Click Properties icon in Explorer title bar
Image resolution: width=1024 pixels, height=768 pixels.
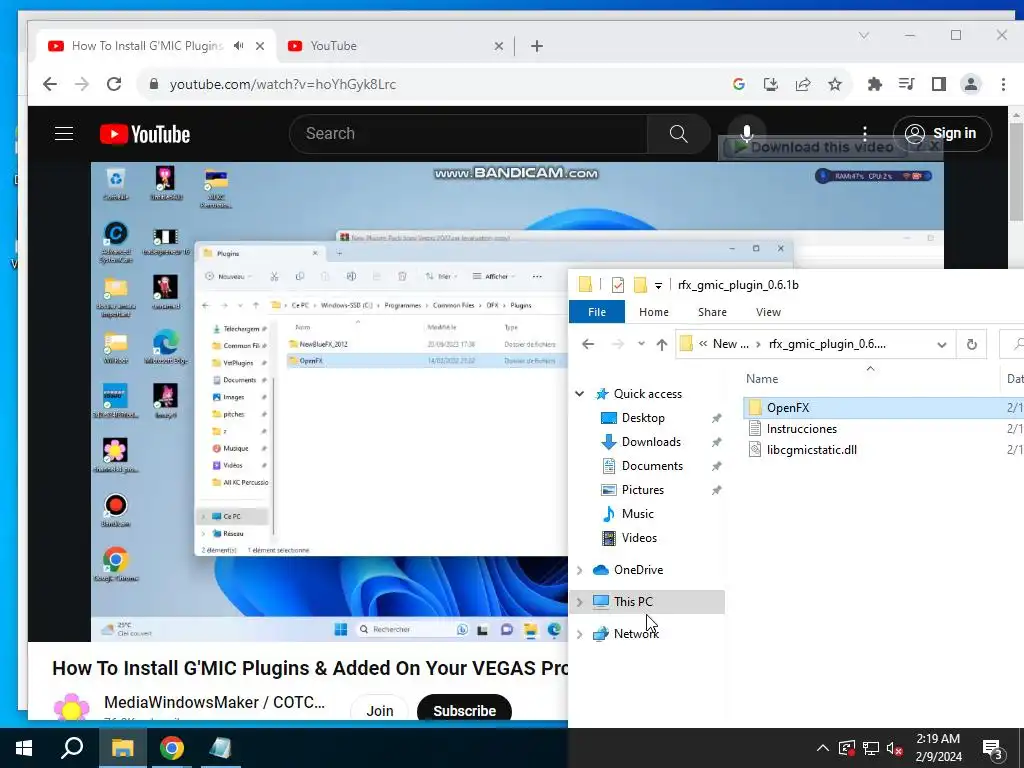tap(618, 285)
